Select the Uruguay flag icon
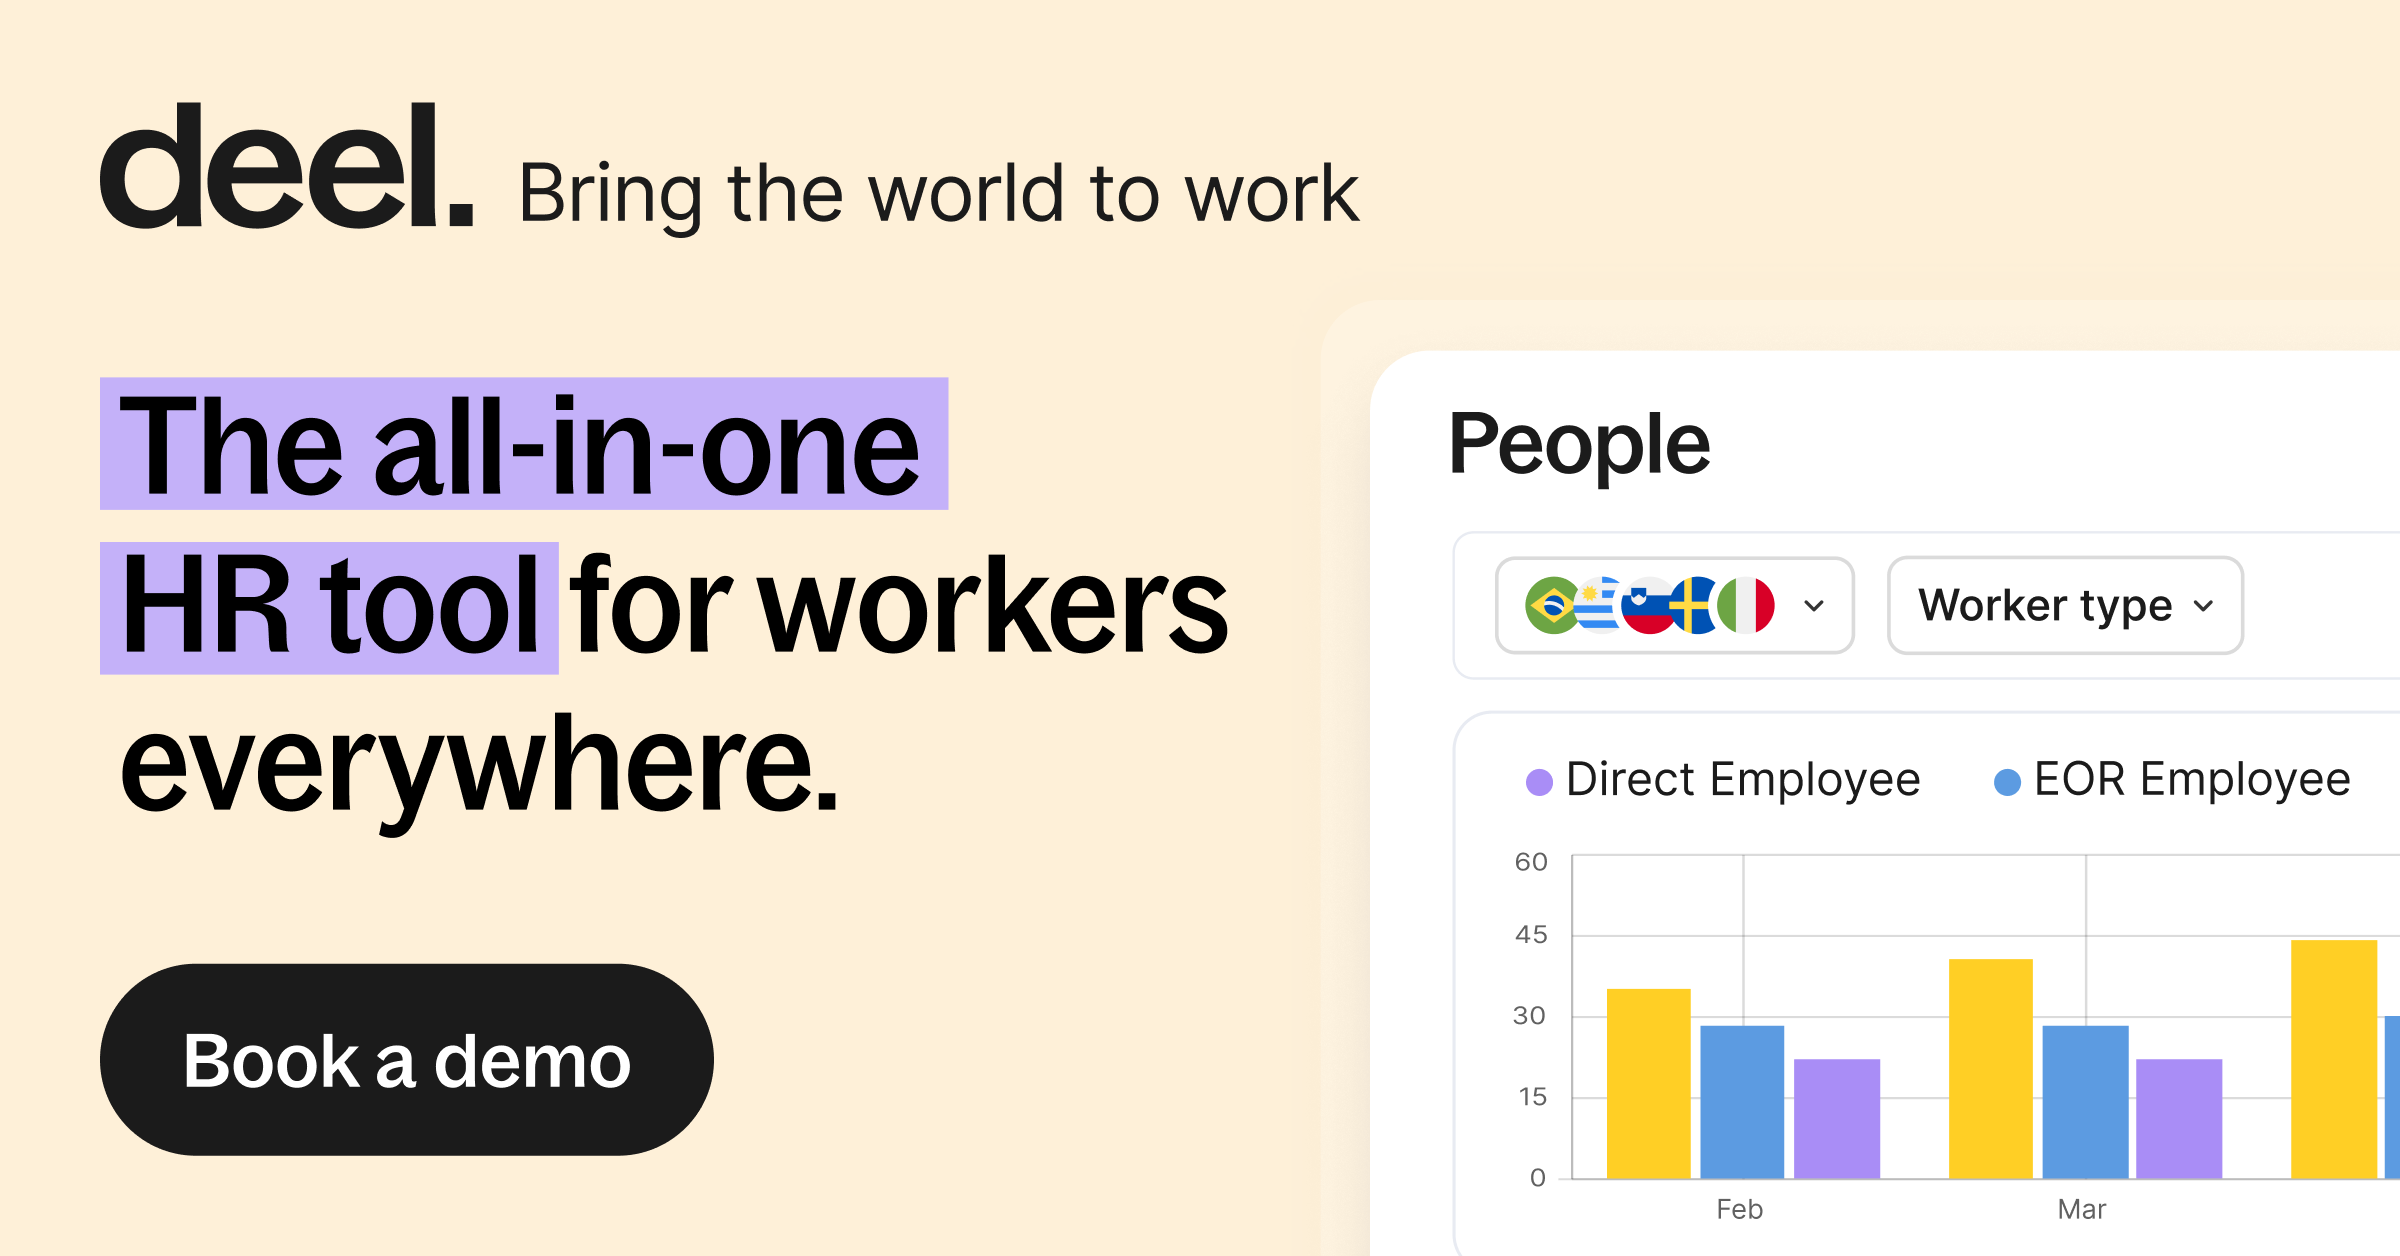This screenshot has height=1256, width=2400. 1598,605
